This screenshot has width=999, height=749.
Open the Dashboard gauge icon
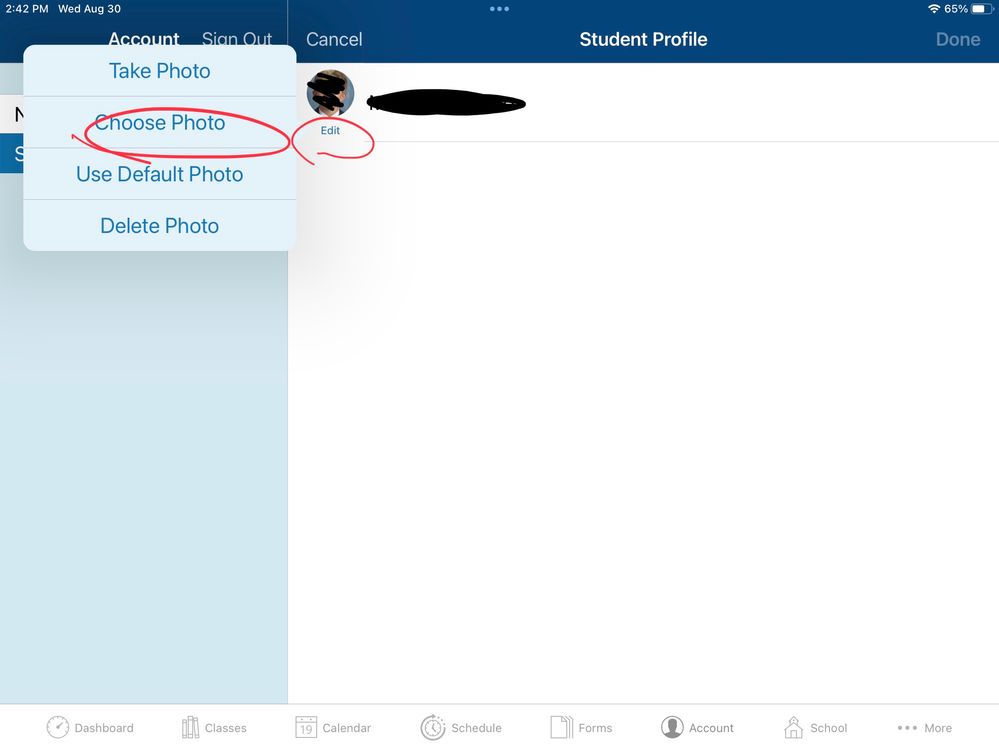pos(58,727)
